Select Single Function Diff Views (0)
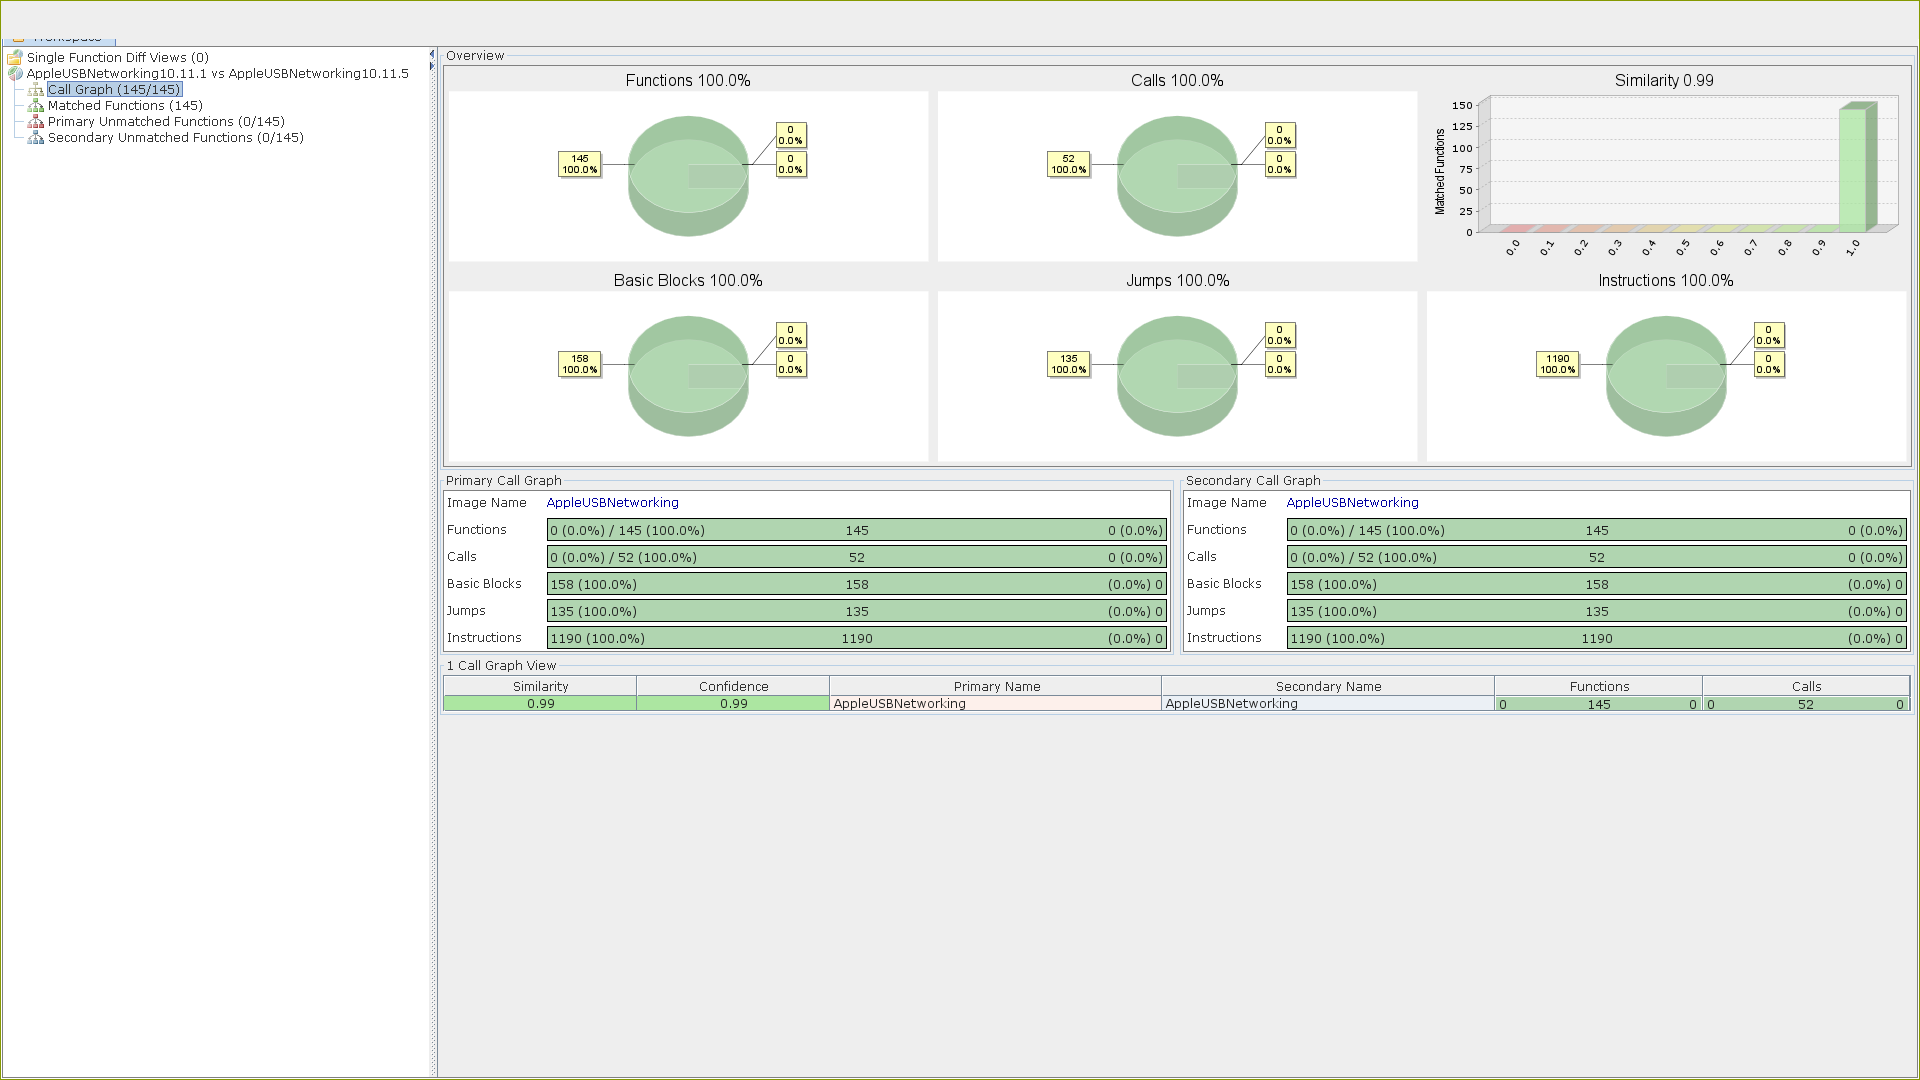This screenshot has width=1920, height=1080. [118, 58]
